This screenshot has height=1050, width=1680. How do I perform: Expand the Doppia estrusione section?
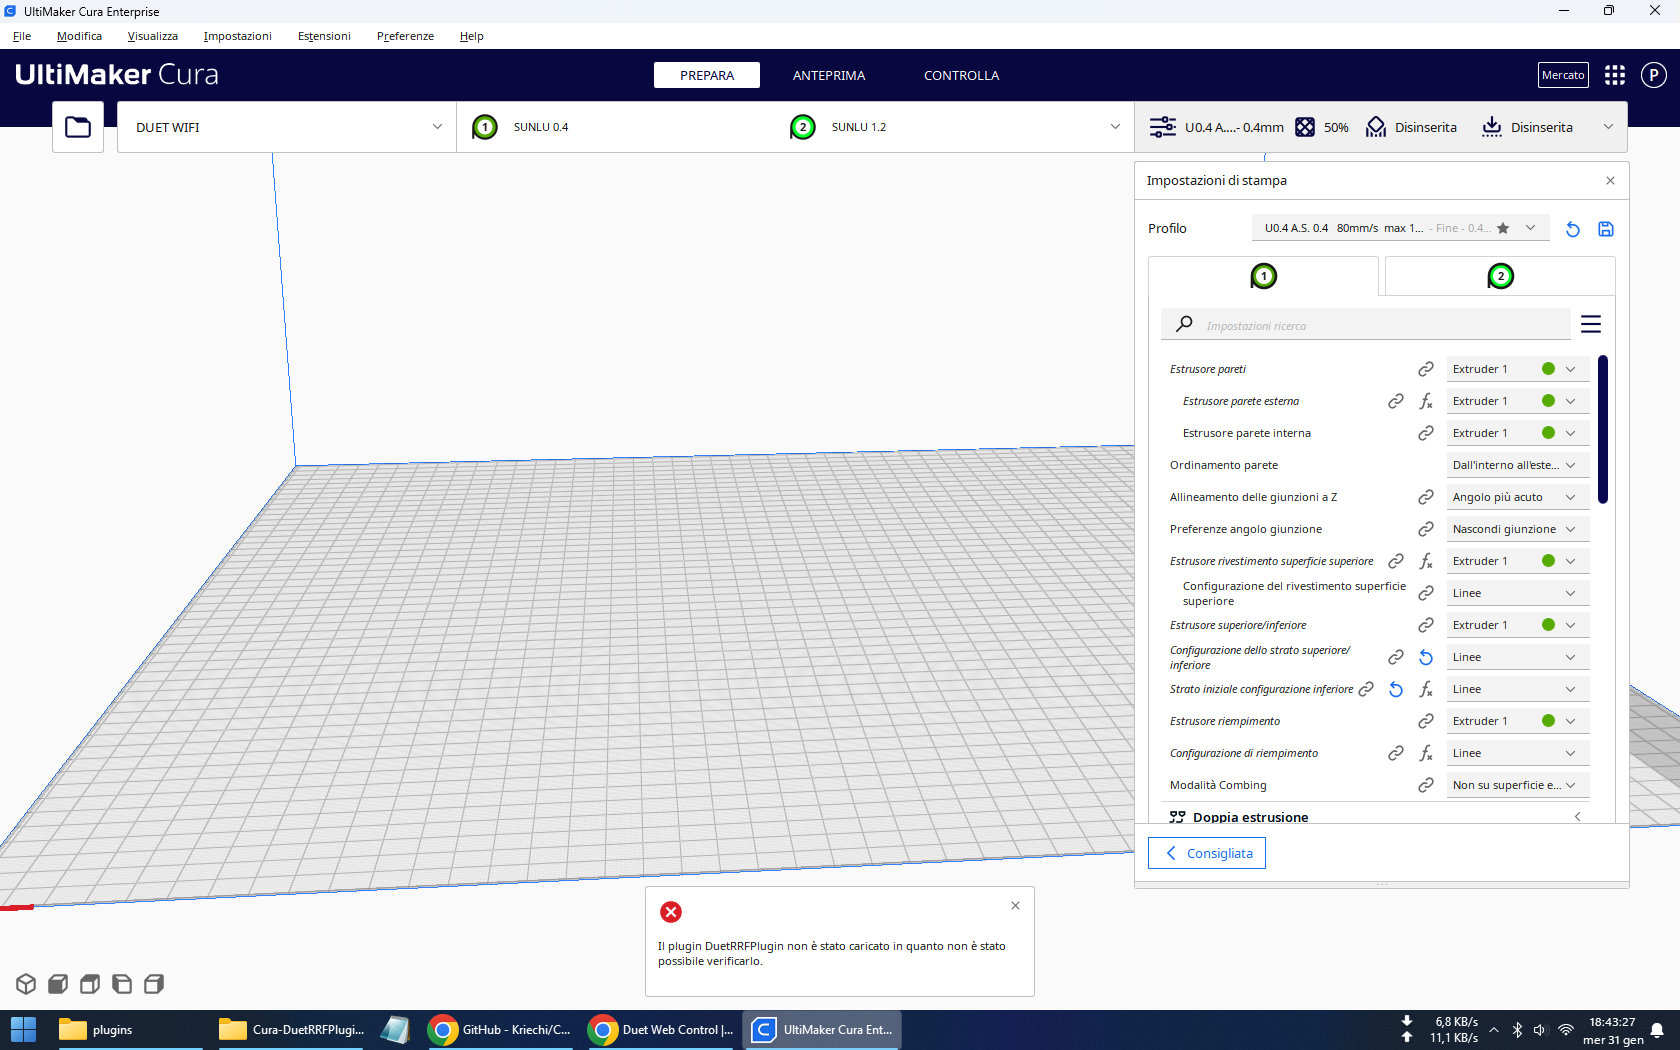tap(1375, 816)
